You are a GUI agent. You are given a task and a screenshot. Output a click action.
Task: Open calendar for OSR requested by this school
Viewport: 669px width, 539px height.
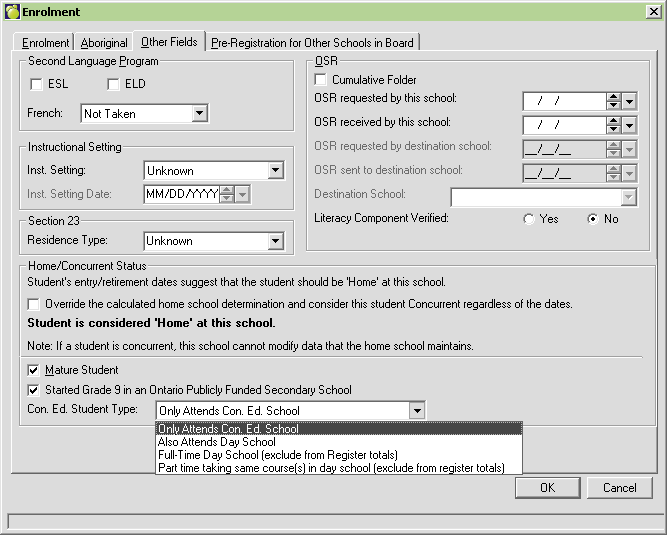(629, 101)
